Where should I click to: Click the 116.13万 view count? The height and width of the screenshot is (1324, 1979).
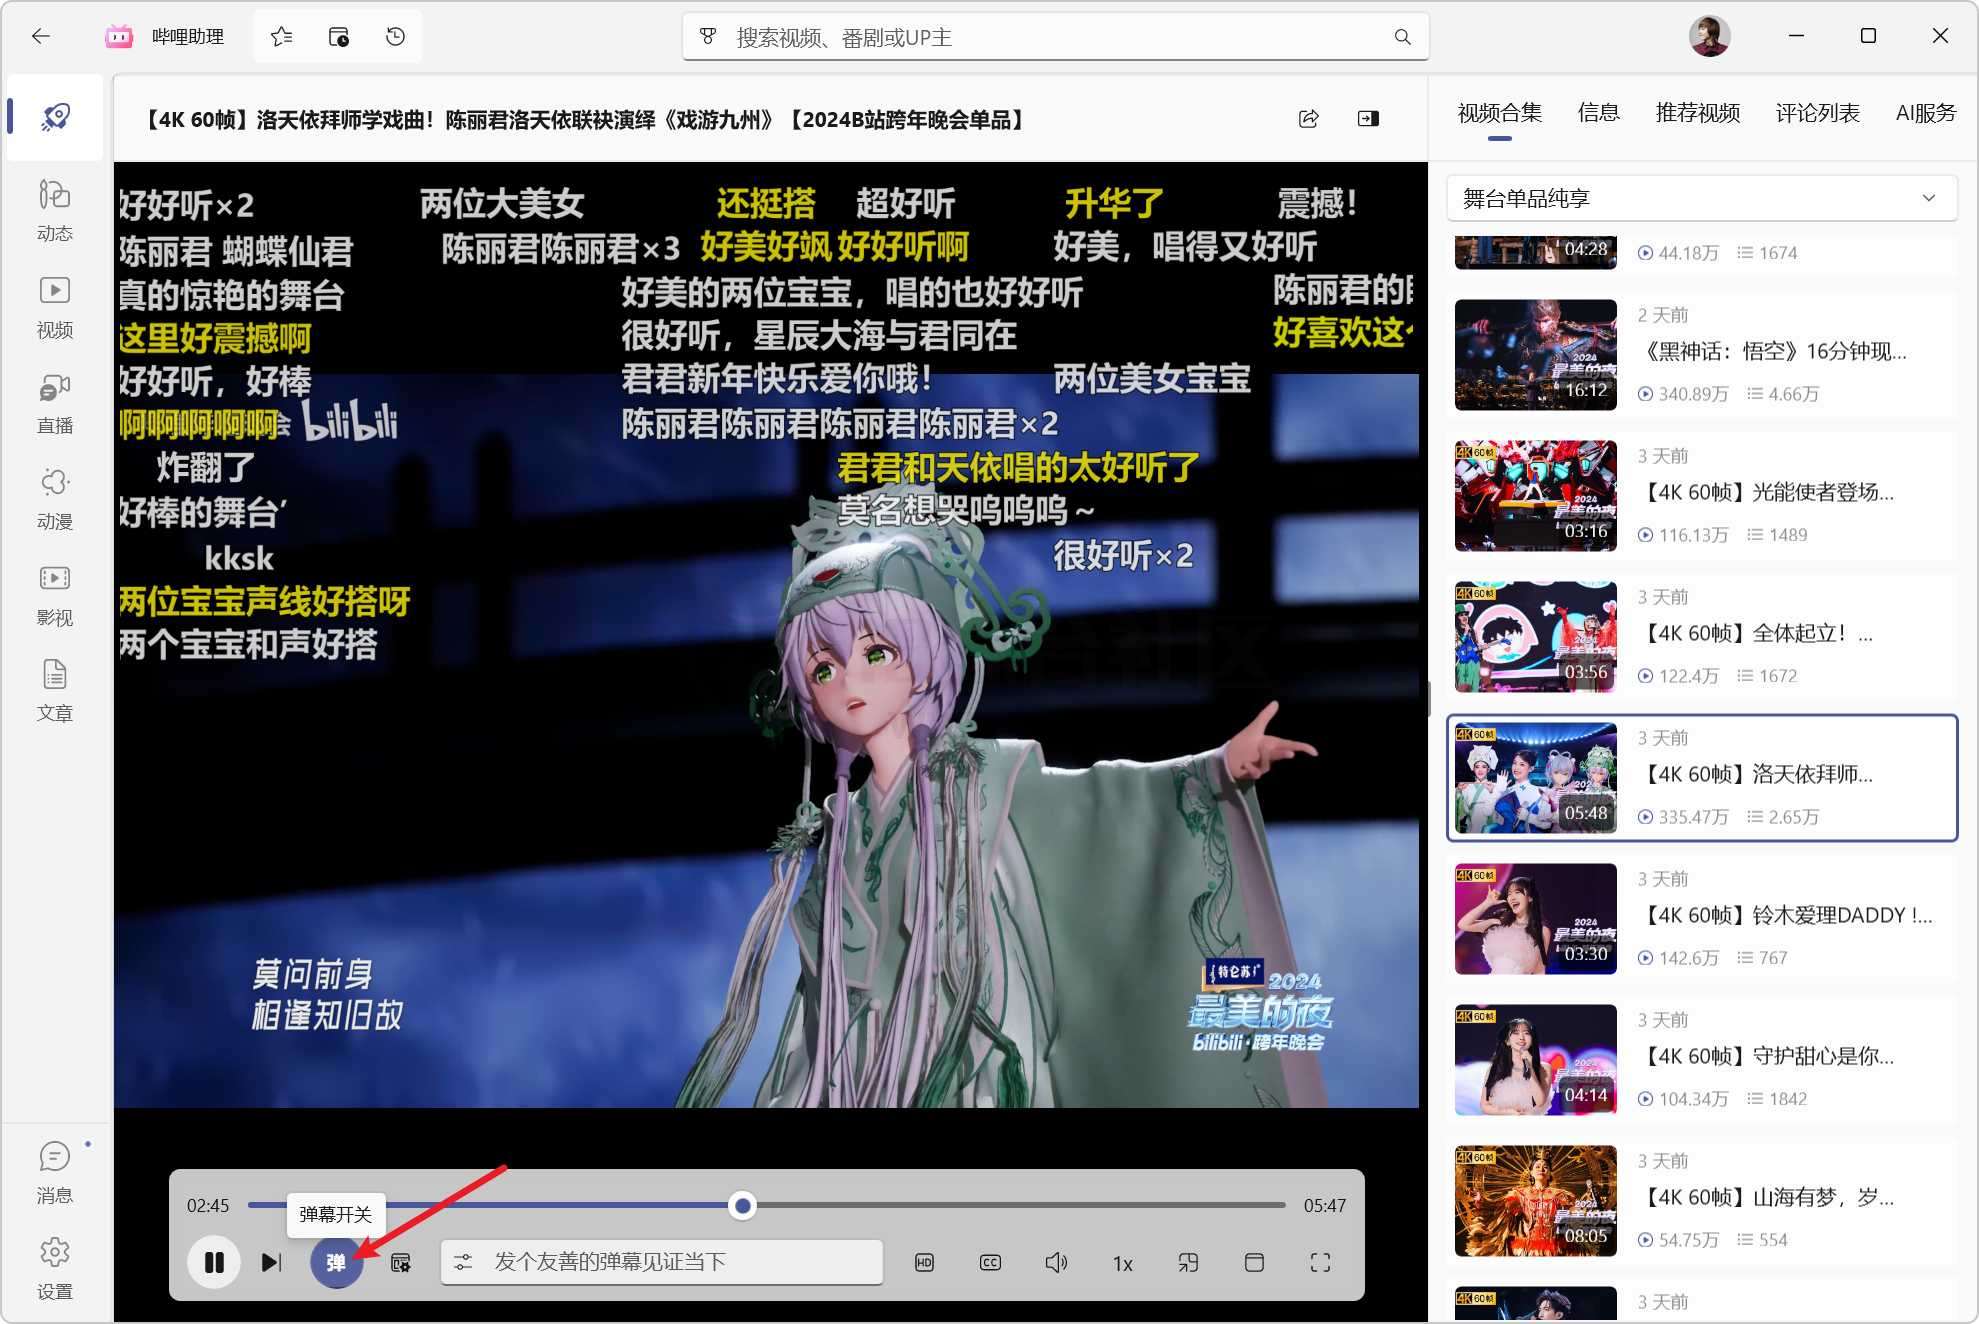[x=1693, y=535]
